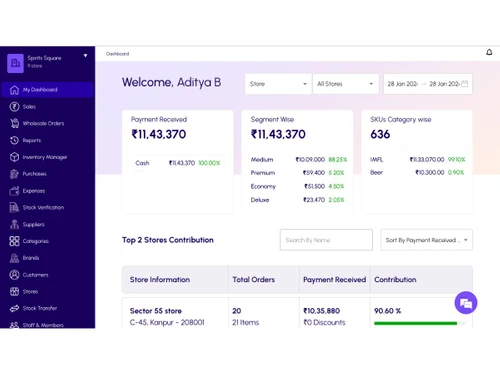Expand the Spirits Square account switcher arrow

pyautogui.click(x=85, y=56)
